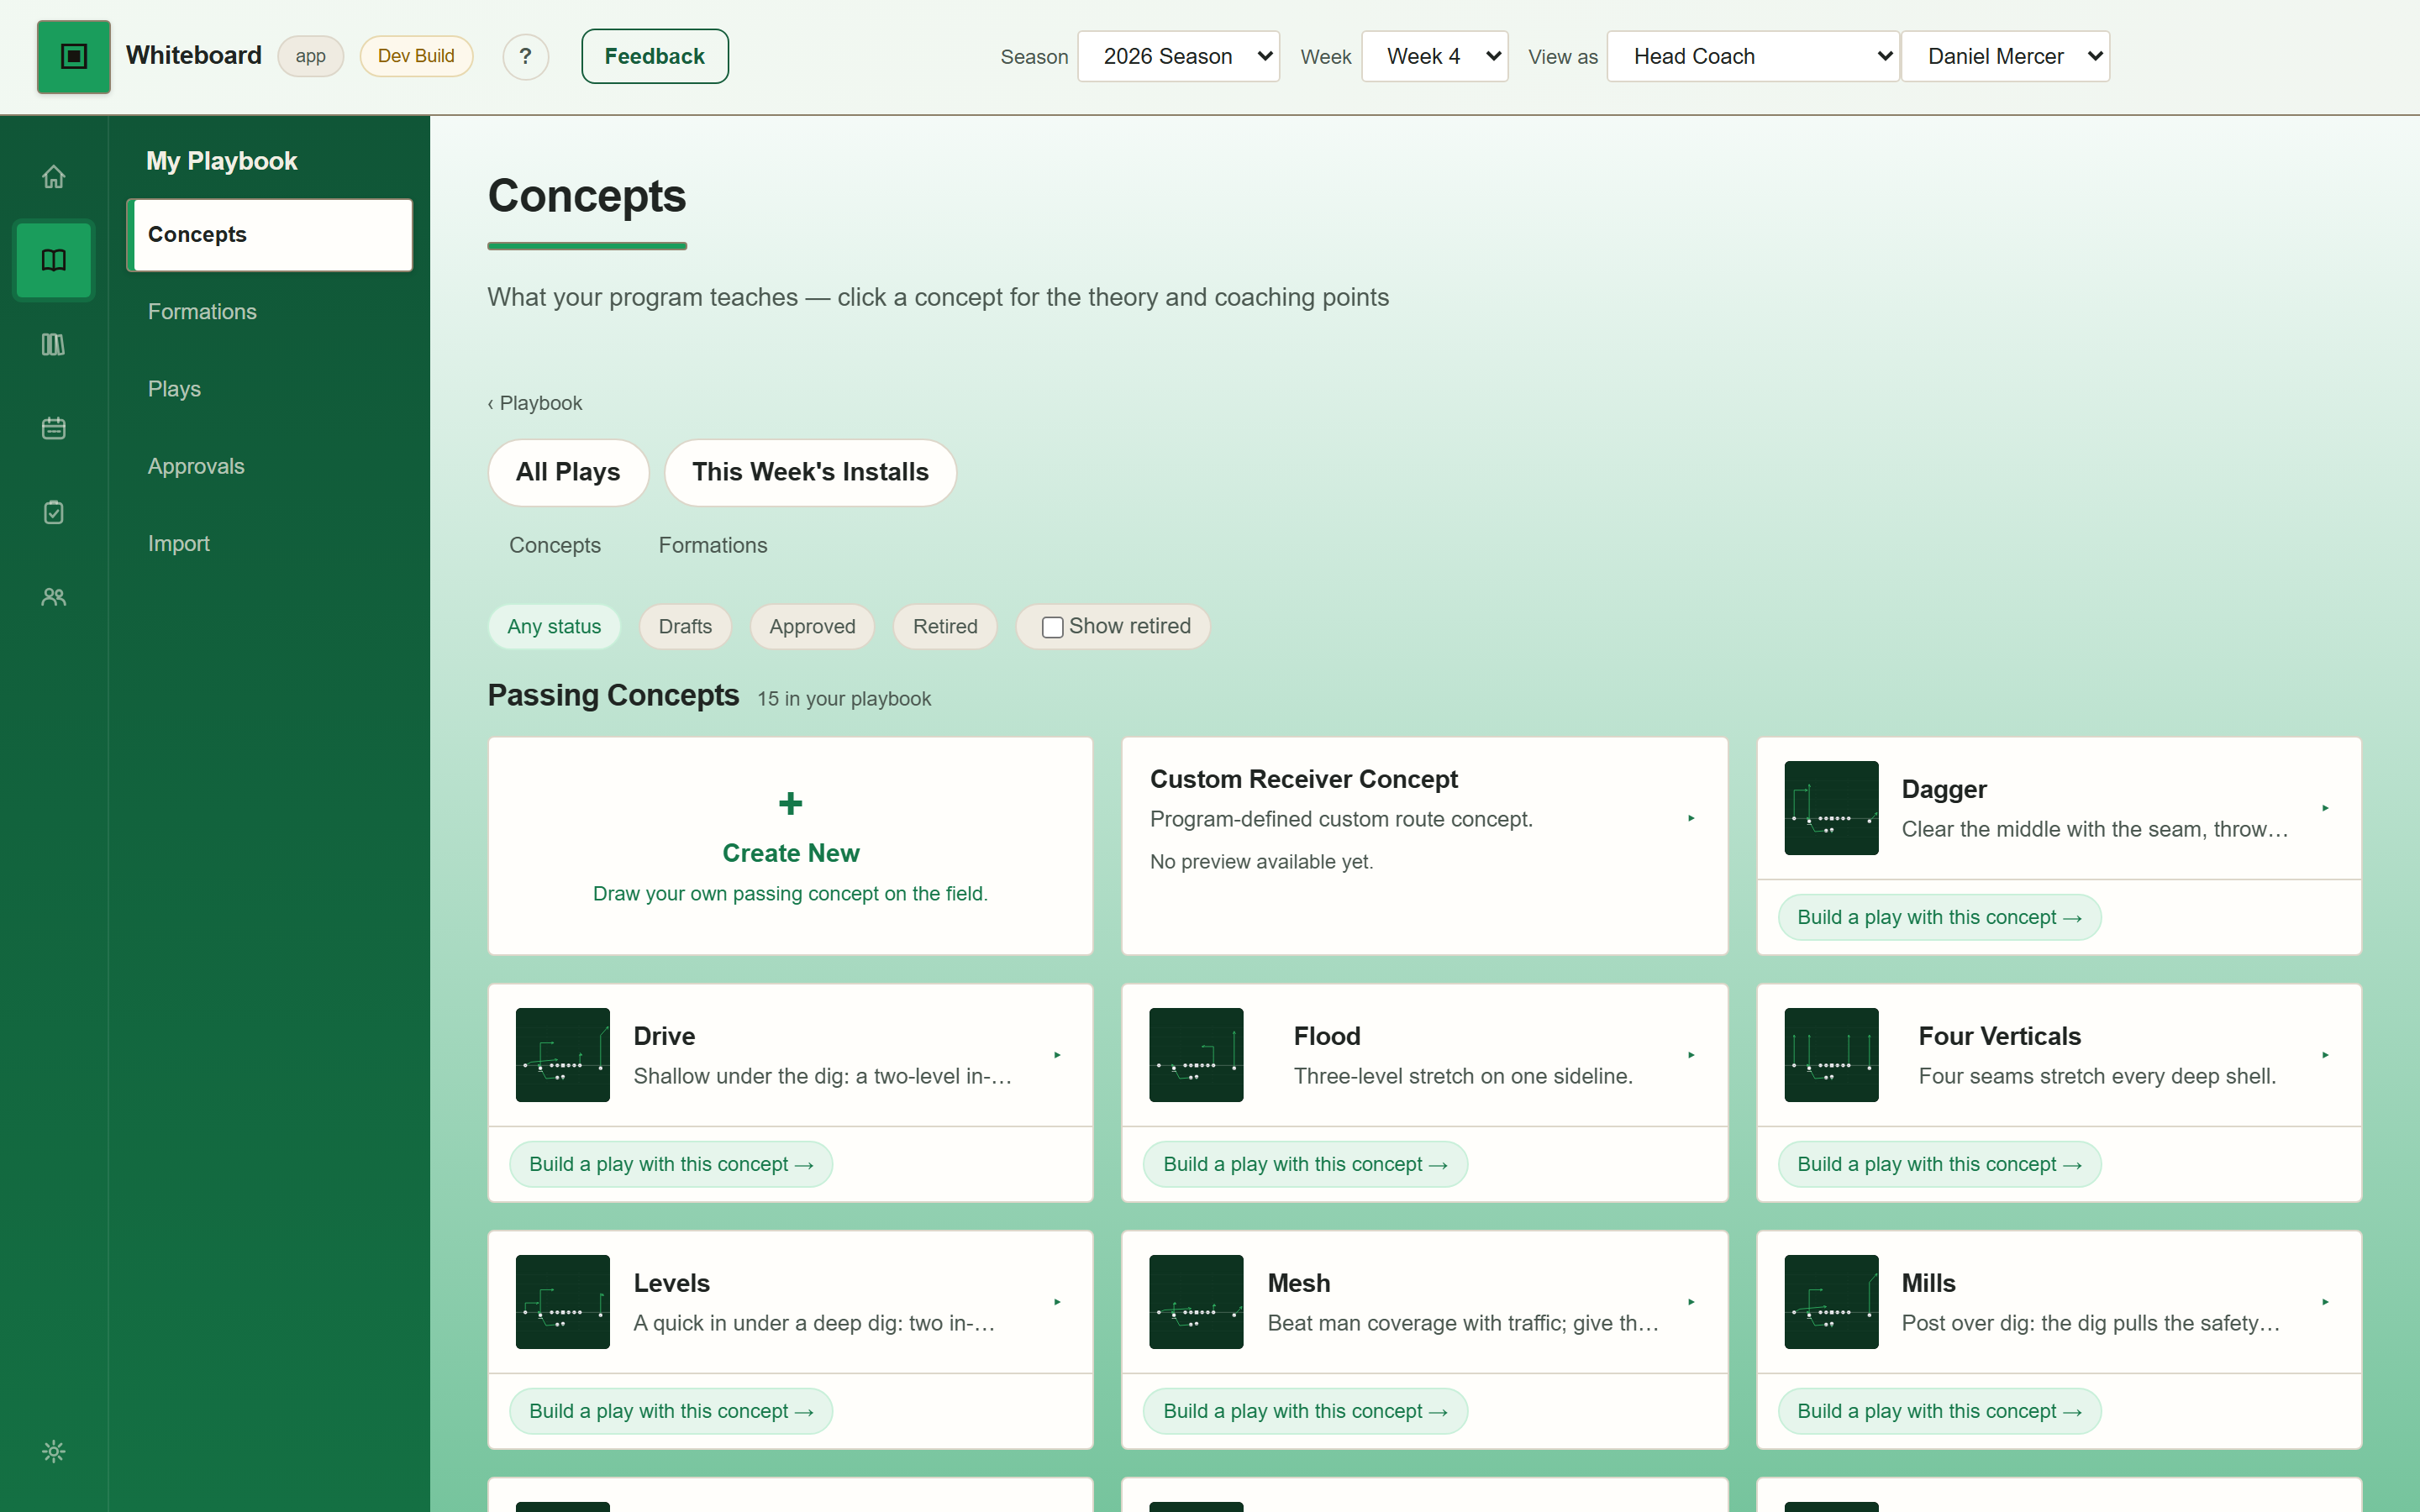
Task: Expand the Drive card arrow
Action: (x=1057, y=1055)
